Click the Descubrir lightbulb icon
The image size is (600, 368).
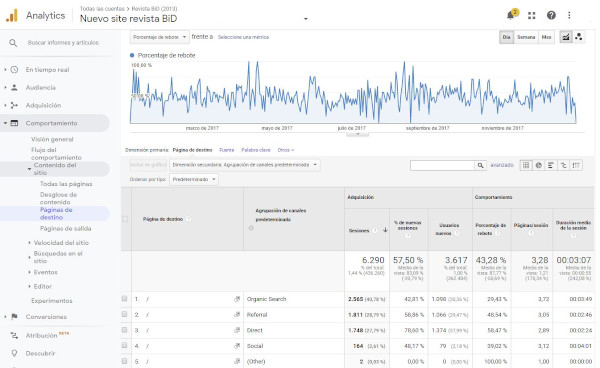(14, 353)
